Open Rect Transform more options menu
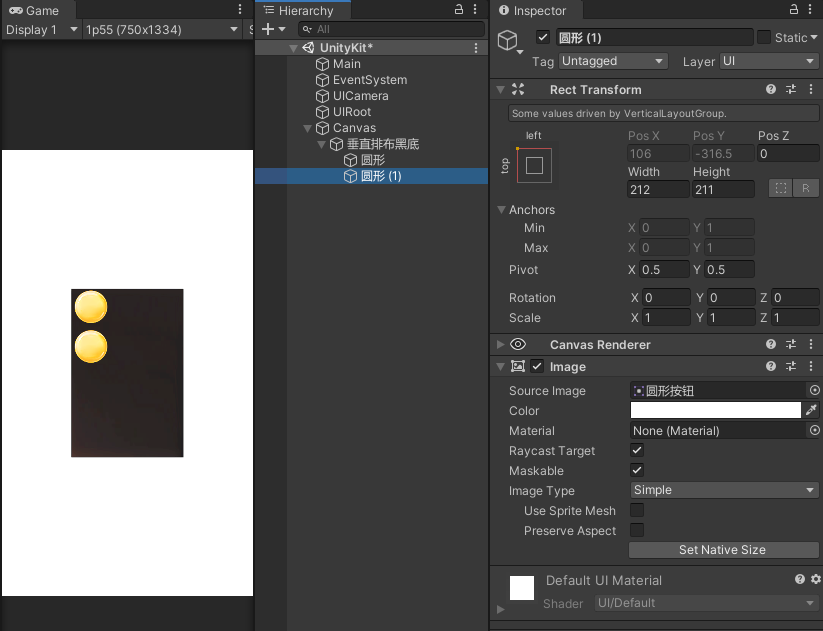The width and height of the screenshot is (823, 631). pos(811,89)
